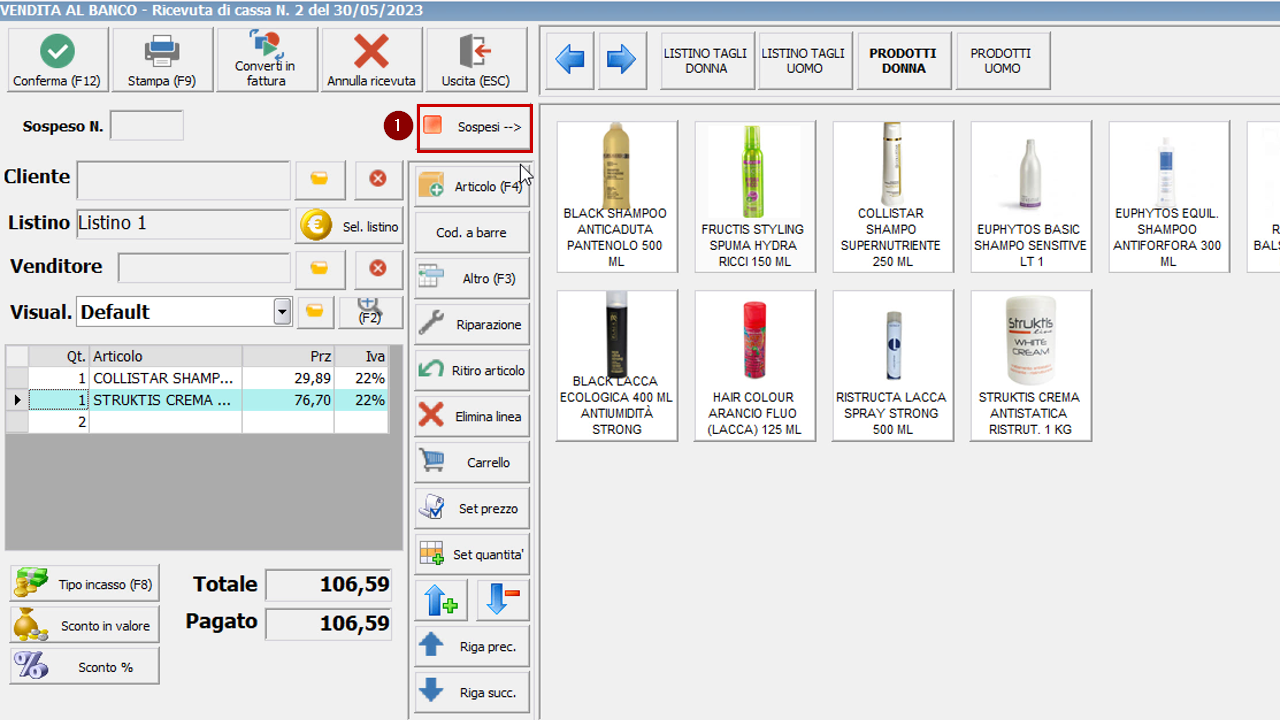Viewport: 1280px width, 720px height.
Task: Click the Articolo column header
Action: [x=166, y=356]
